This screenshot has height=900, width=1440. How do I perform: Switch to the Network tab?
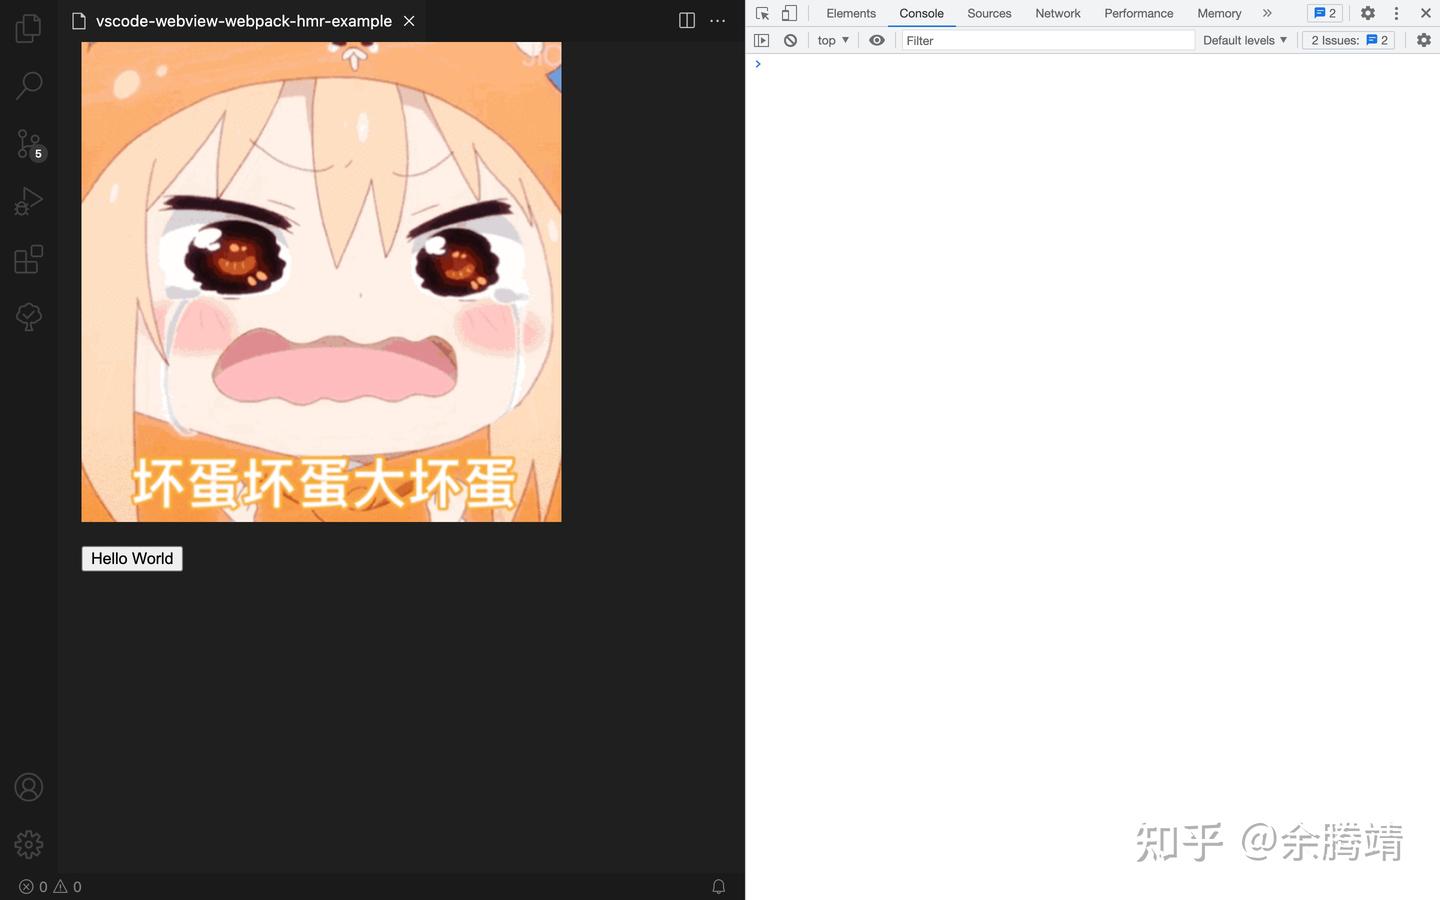coord(1057,12)
